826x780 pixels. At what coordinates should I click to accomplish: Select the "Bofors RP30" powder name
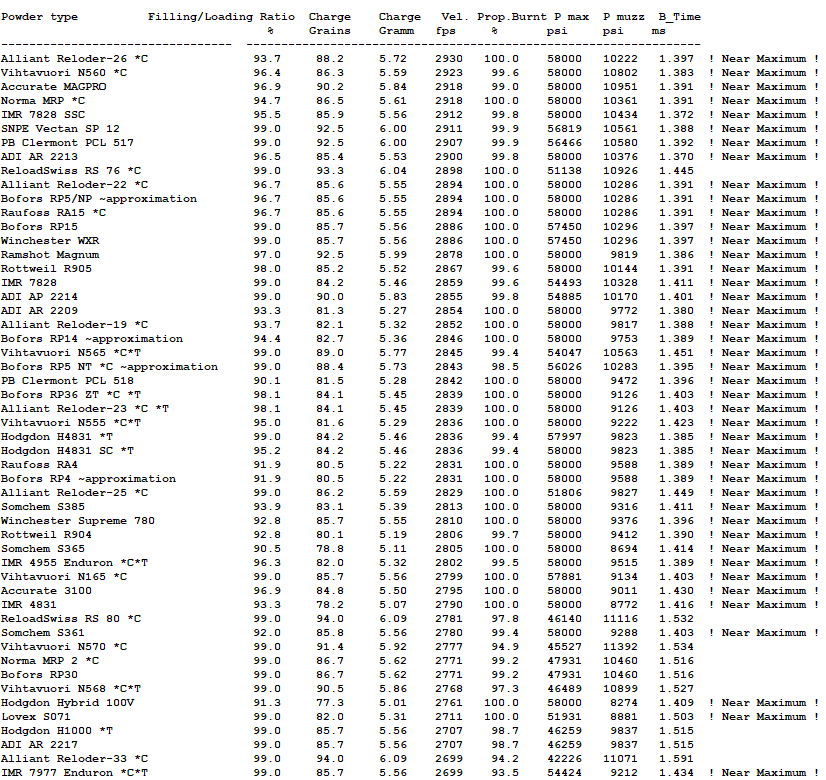pos(40,675)
